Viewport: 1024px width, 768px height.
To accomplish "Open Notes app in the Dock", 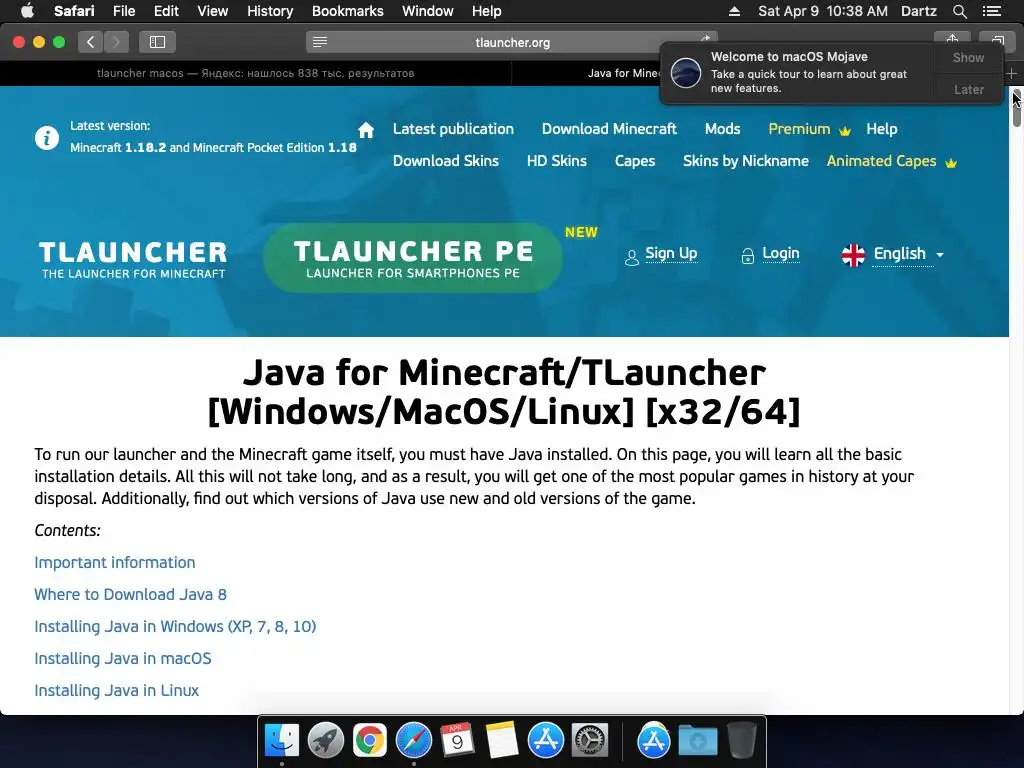I will (x=502, y=741).
